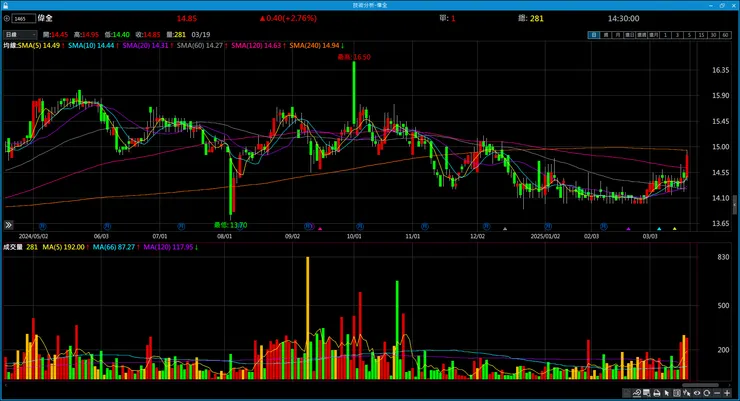Click the cyan triangle marker after 03/03

tap(659, 229)
